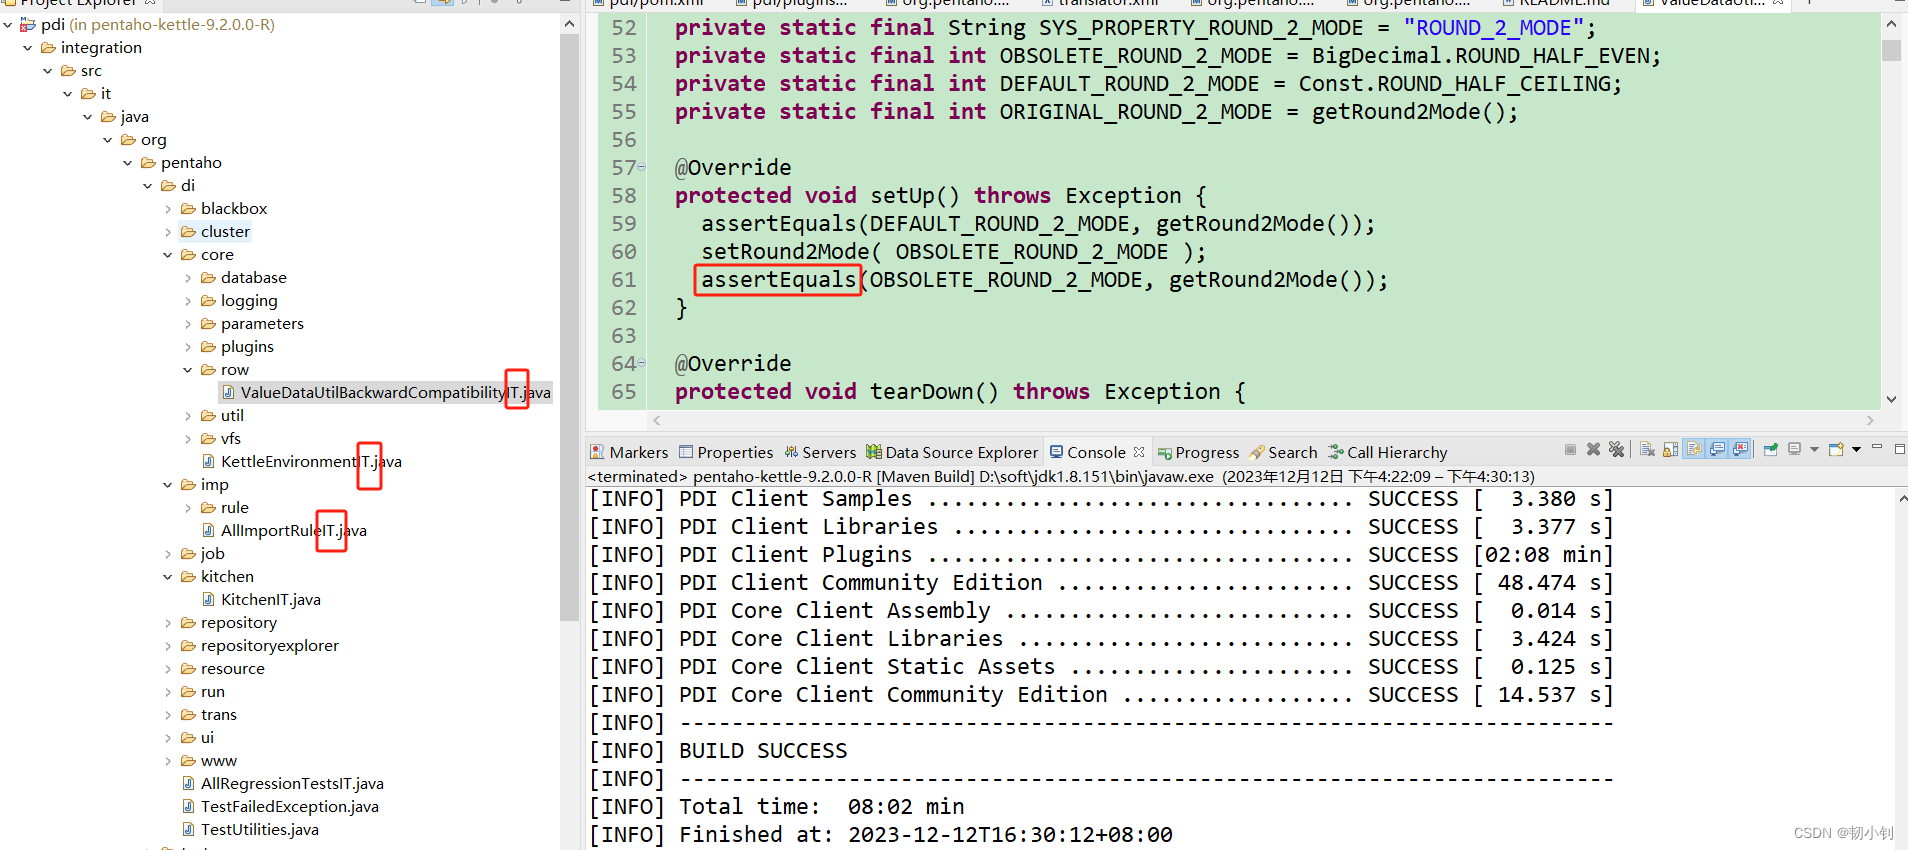Click the Display Selected Console icon
The width and height of the screenshot is (1908, 850).
point(1794,449)
